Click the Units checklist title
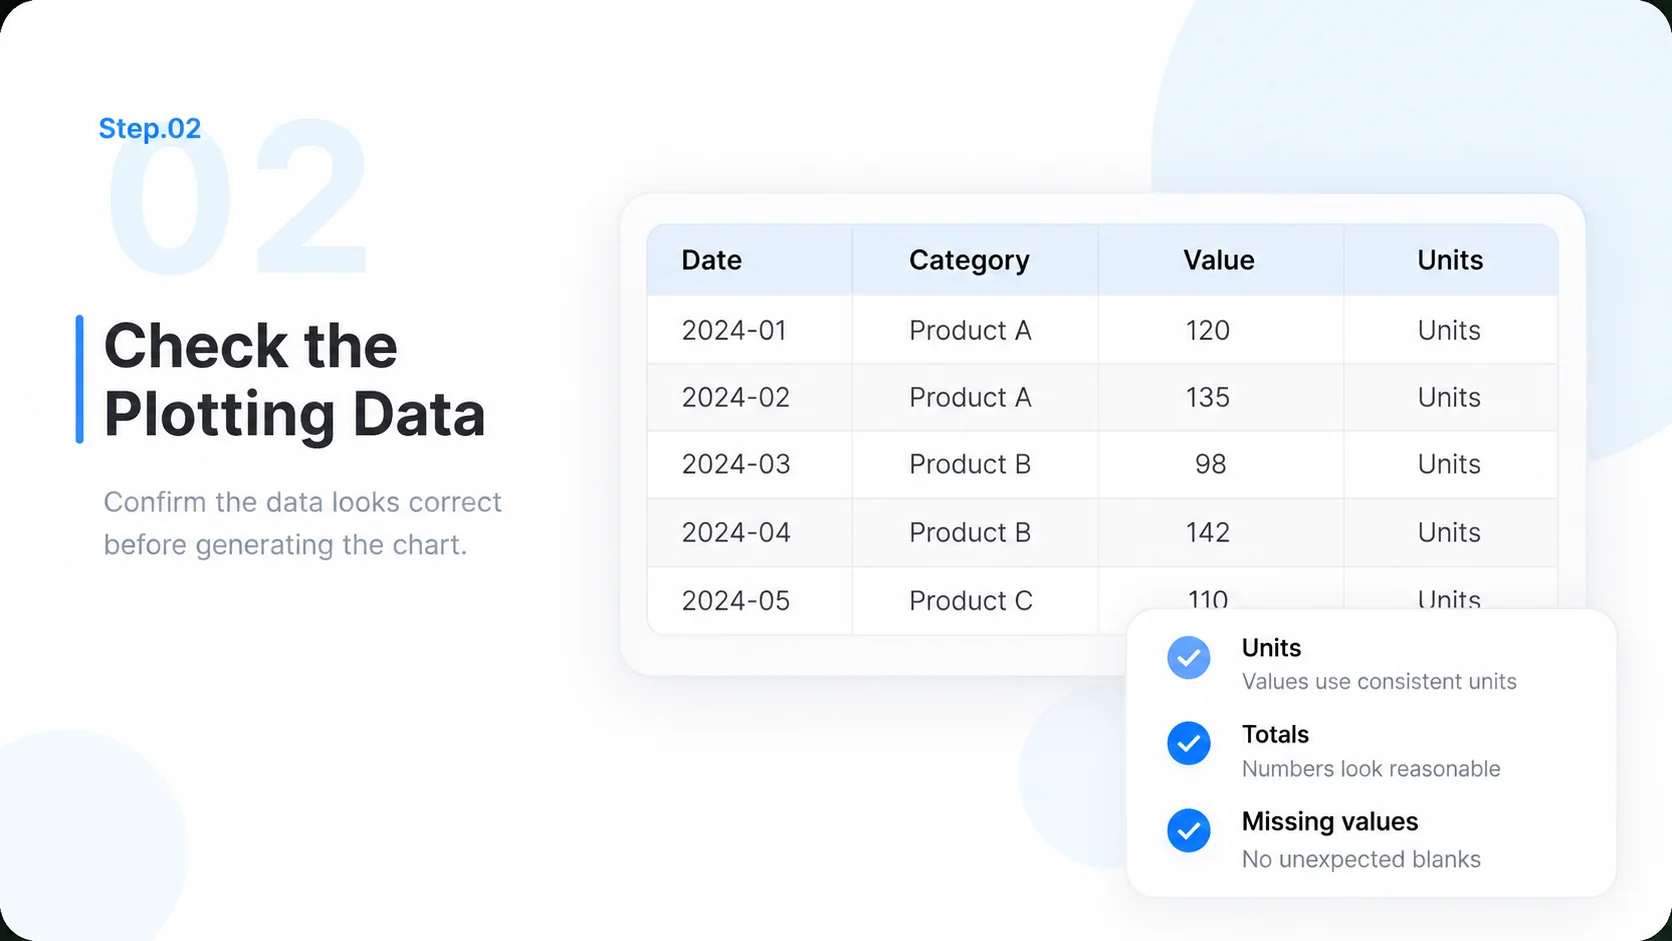Screen dimensions: 1672x941 point(1271,648)
